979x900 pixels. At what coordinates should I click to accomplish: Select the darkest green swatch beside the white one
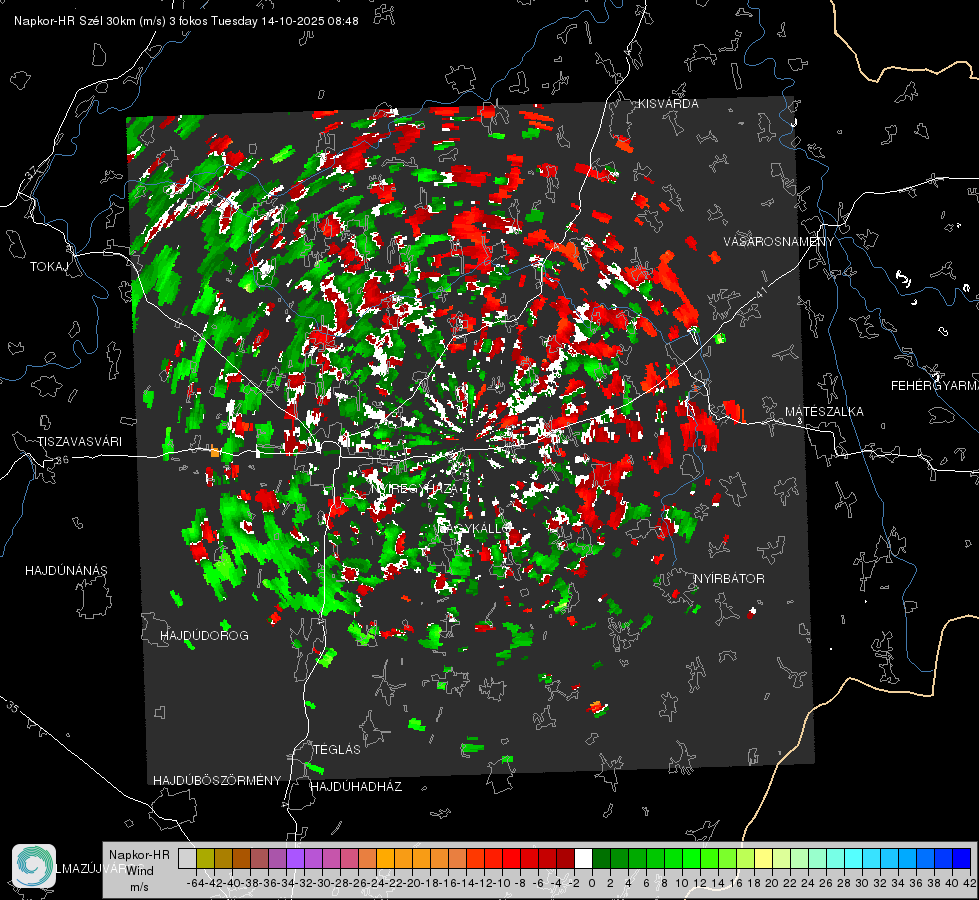[x=601, y=858]
